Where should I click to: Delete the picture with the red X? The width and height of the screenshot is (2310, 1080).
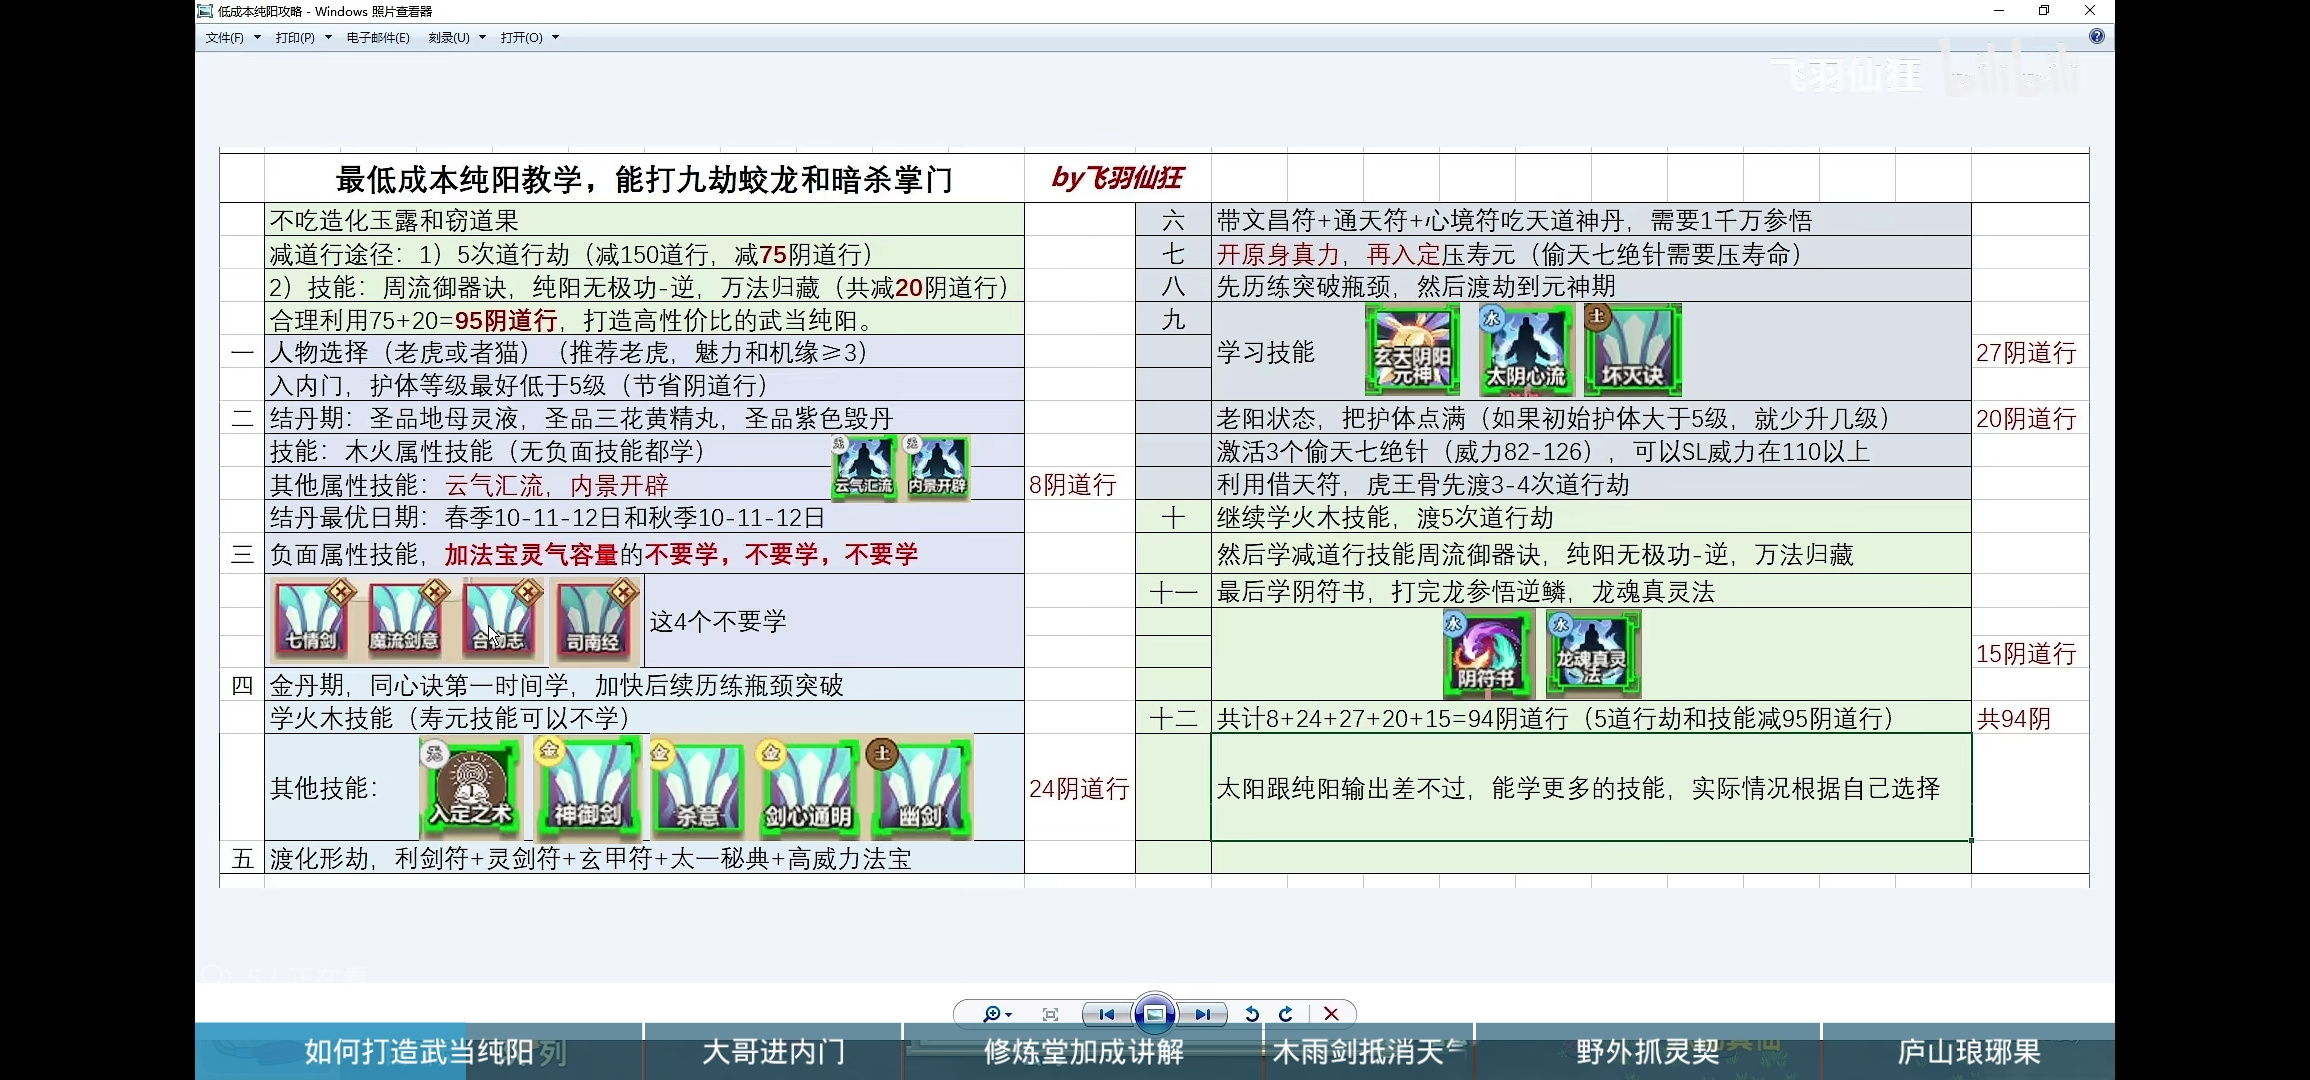(x=1331, y=1014)
